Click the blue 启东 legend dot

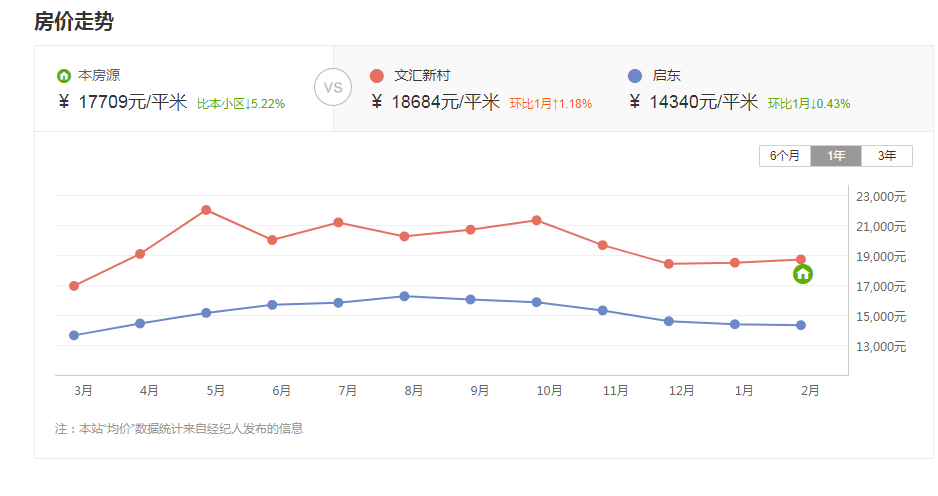coord(635,76)
